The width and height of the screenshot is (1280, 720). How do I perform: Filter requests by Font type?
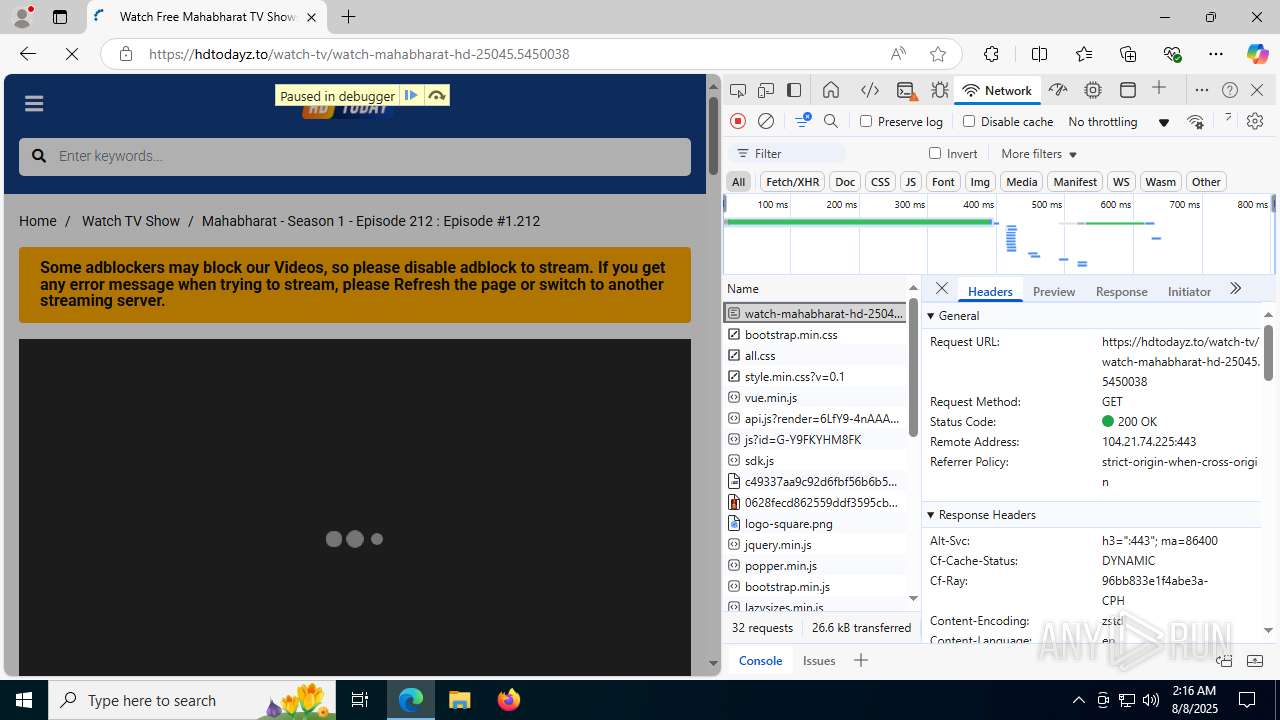pos(943,181)
